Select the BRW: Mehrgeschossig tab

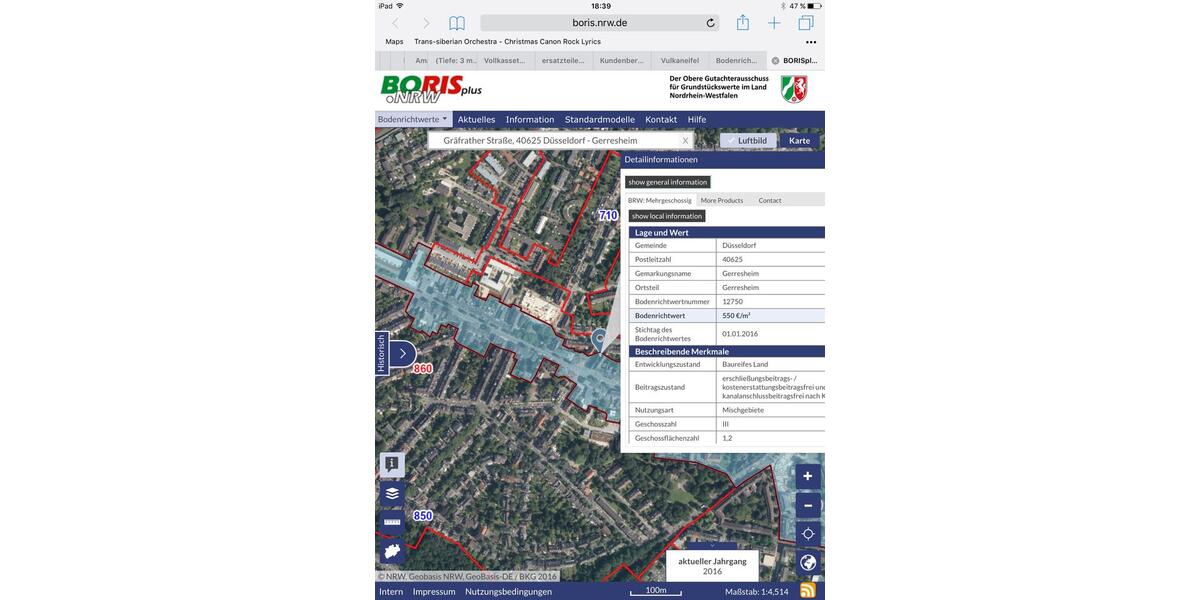click(x=660, y=200)
